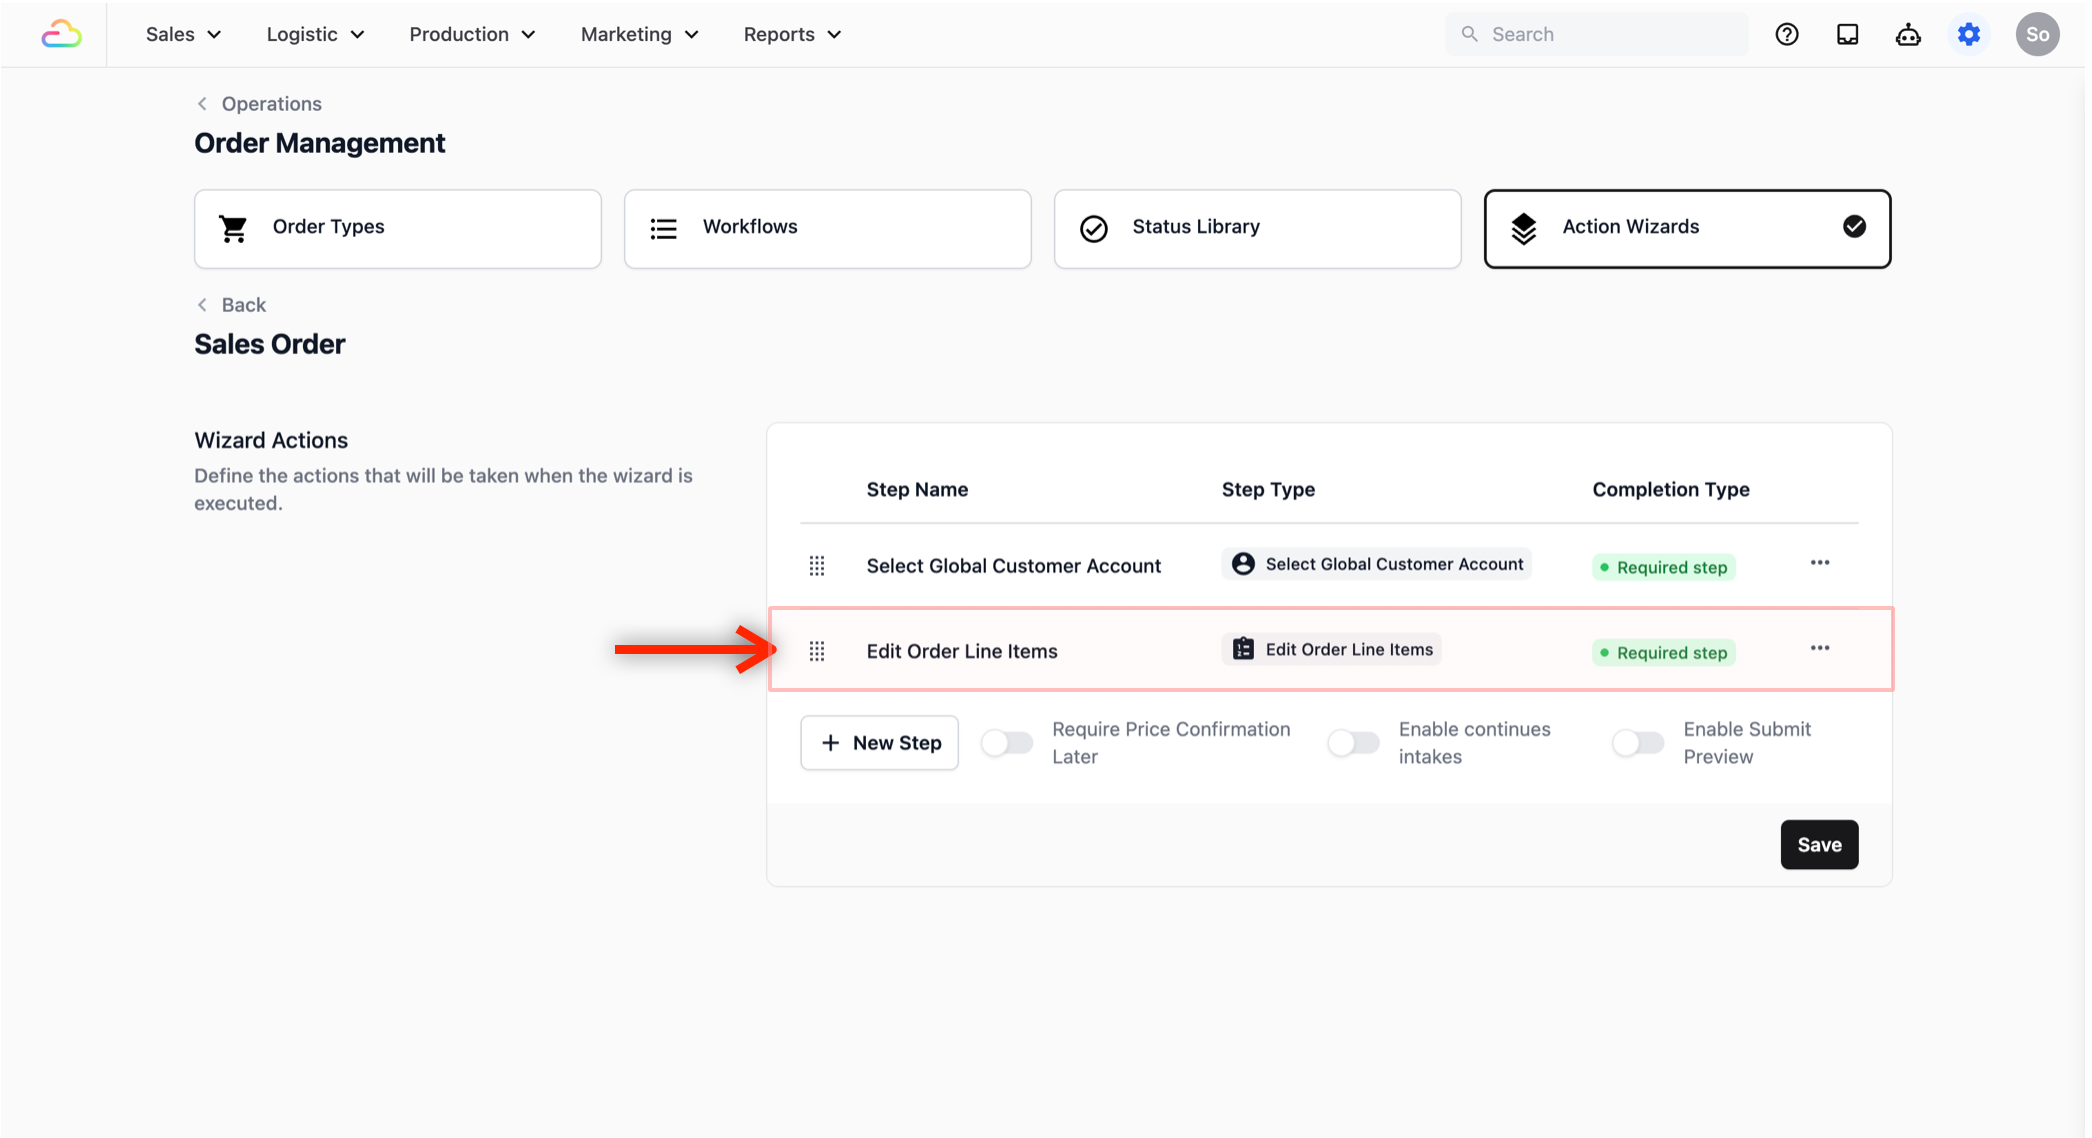
Task: Open the inbox tray icon
Action: pos(1847,34)
